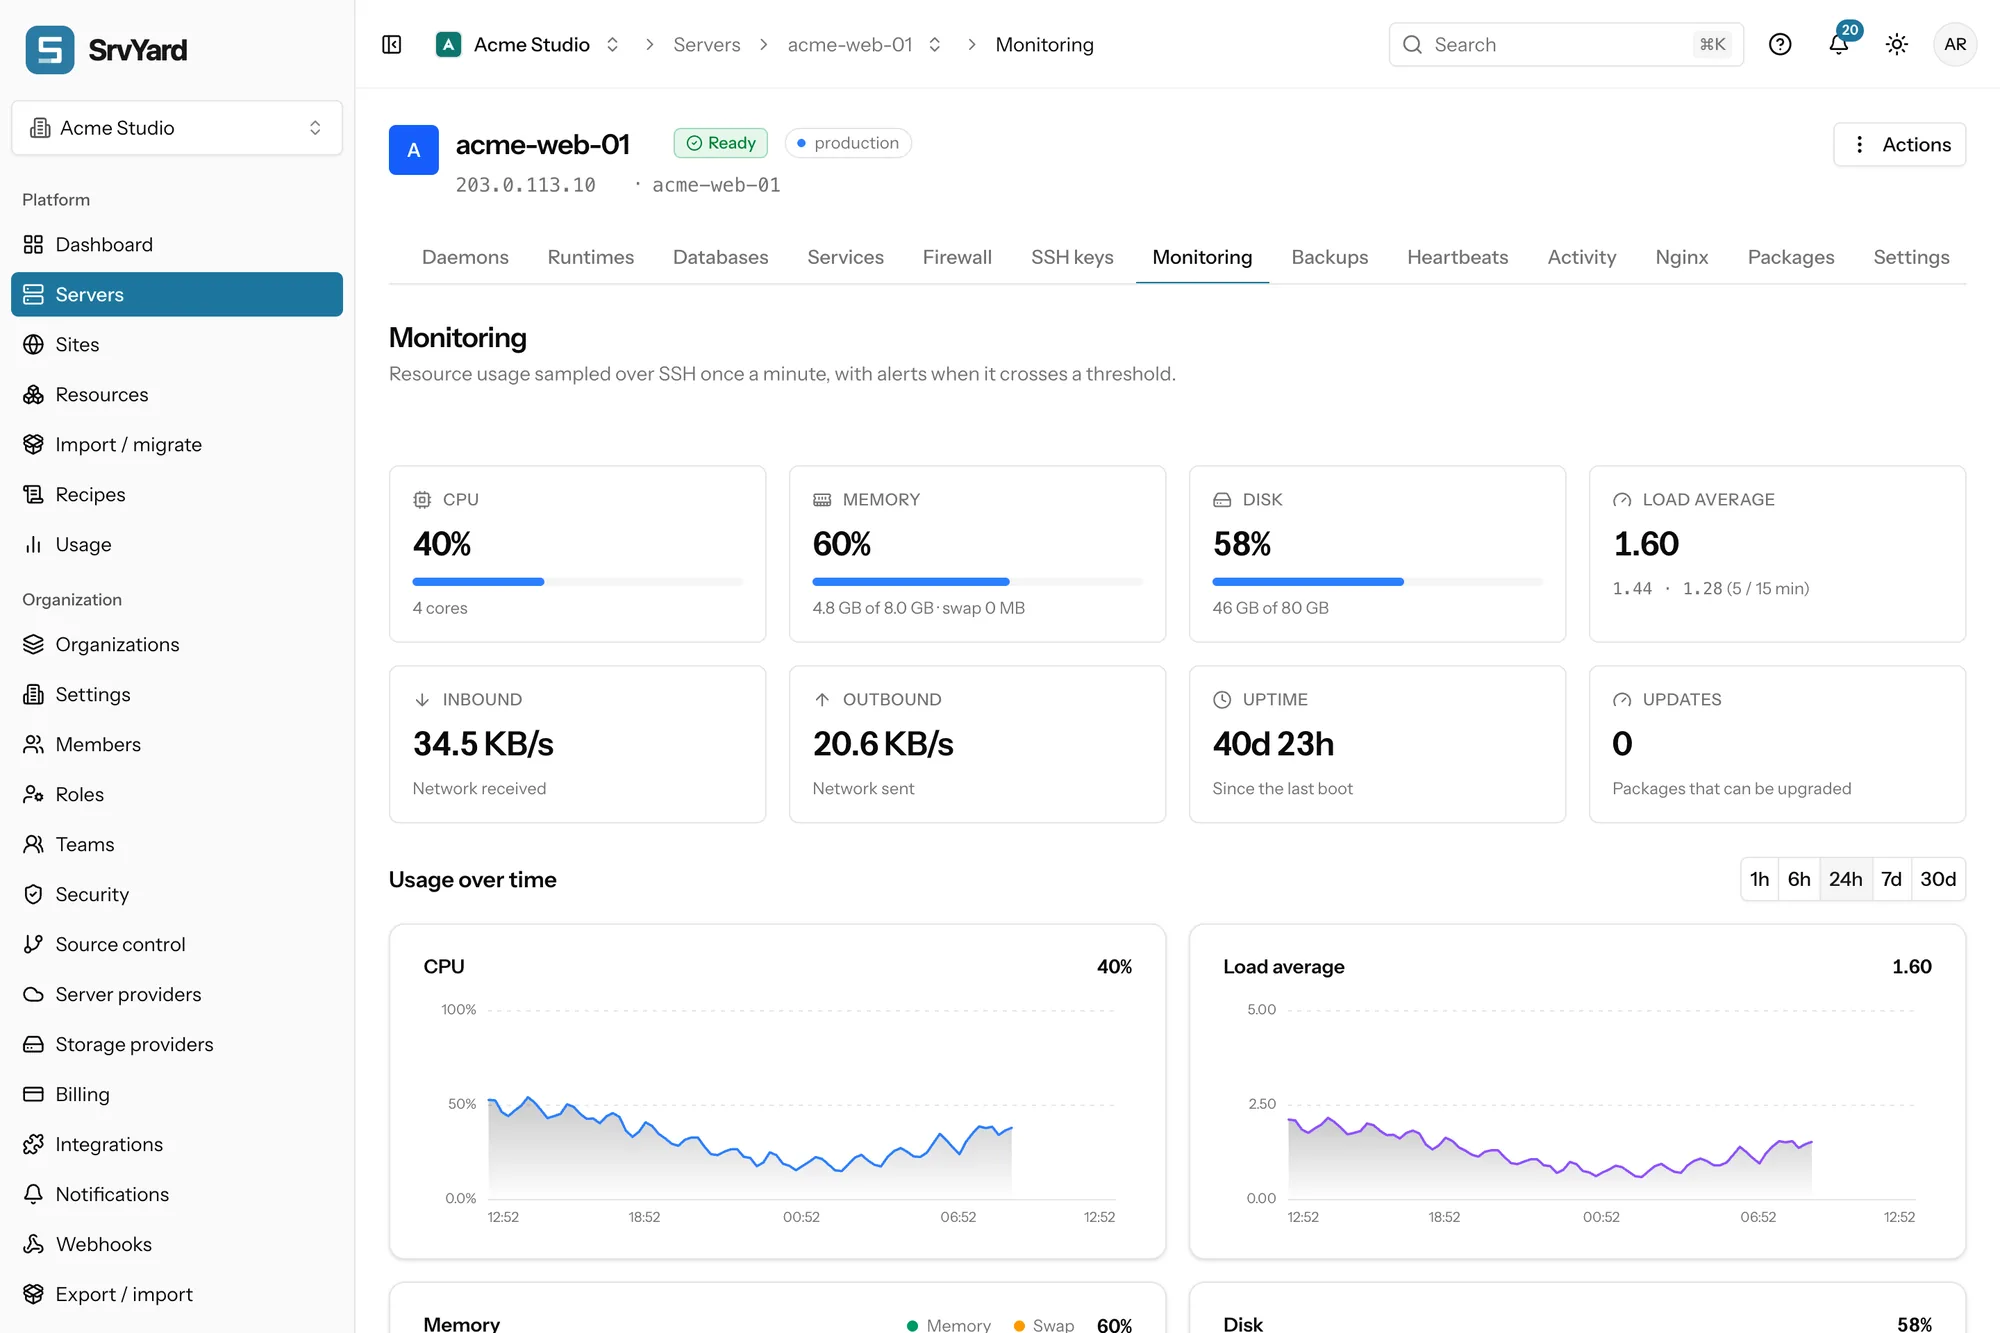Open notifications bell with 20 badge
The height and width of the screenshot is (1333, 2000).
1840,43
